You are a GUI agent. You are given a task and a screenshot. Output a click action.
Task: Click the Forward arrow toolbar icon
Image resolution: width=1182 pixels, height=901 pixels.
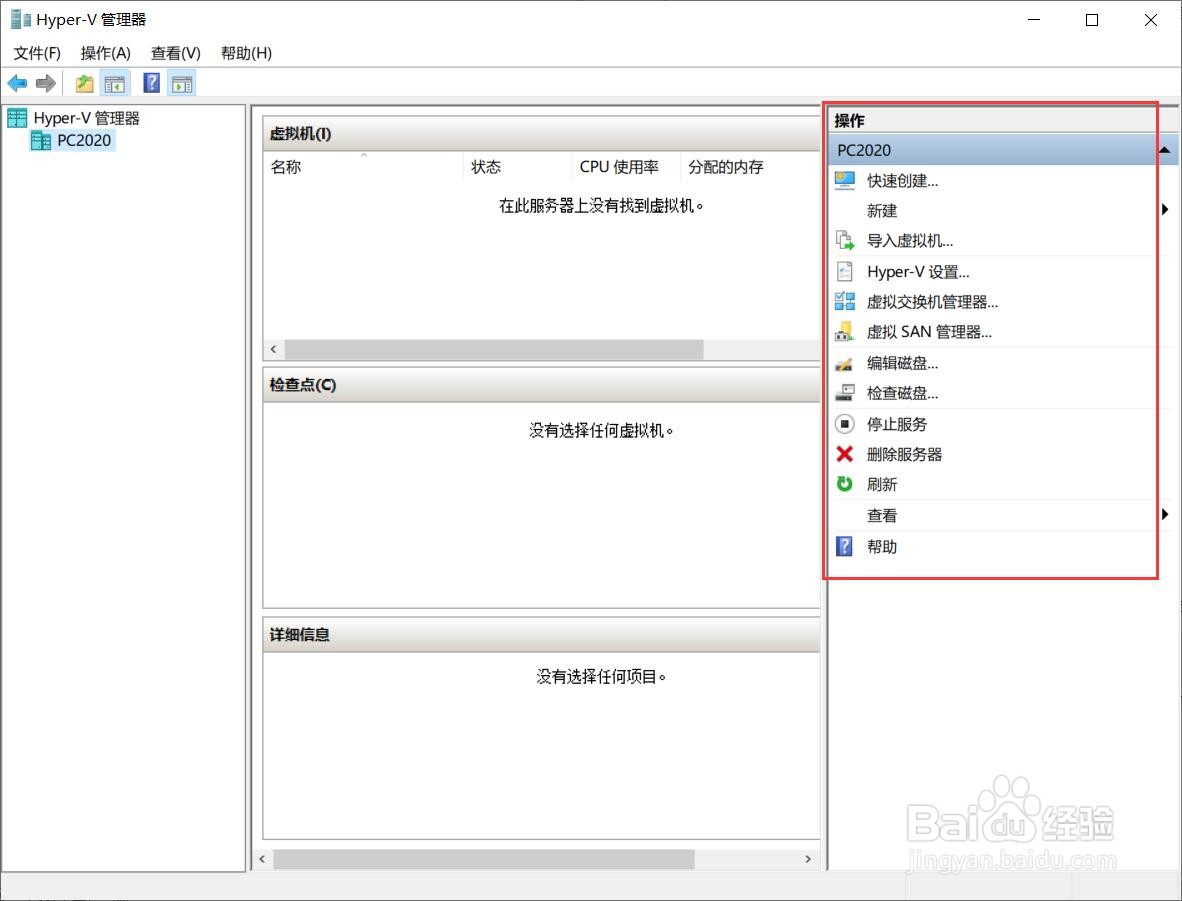click(x=46, y=83)
